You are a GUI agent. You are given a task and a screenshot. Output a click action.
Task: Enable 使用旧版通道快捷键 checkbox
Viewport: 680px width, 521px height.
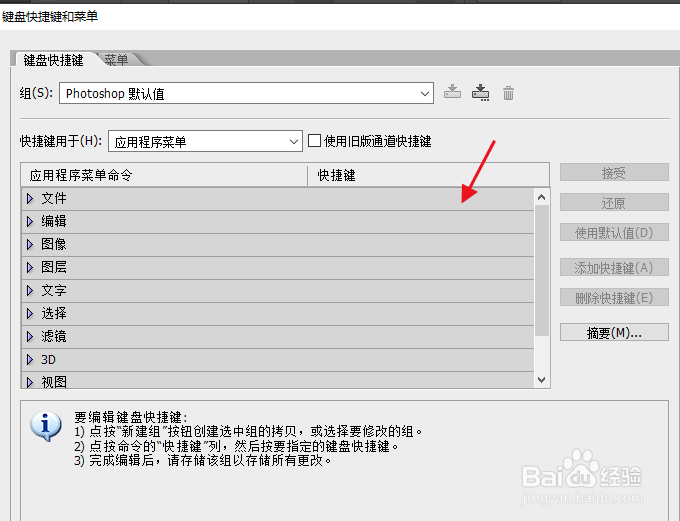click(314, 141)
